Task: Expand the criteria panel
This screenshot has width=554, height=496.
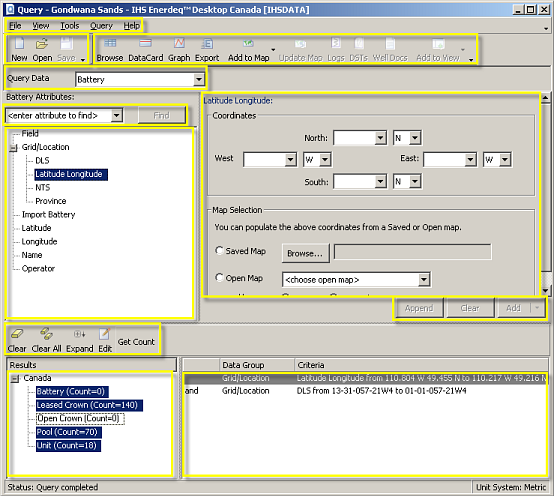Action: click(79, 340)
